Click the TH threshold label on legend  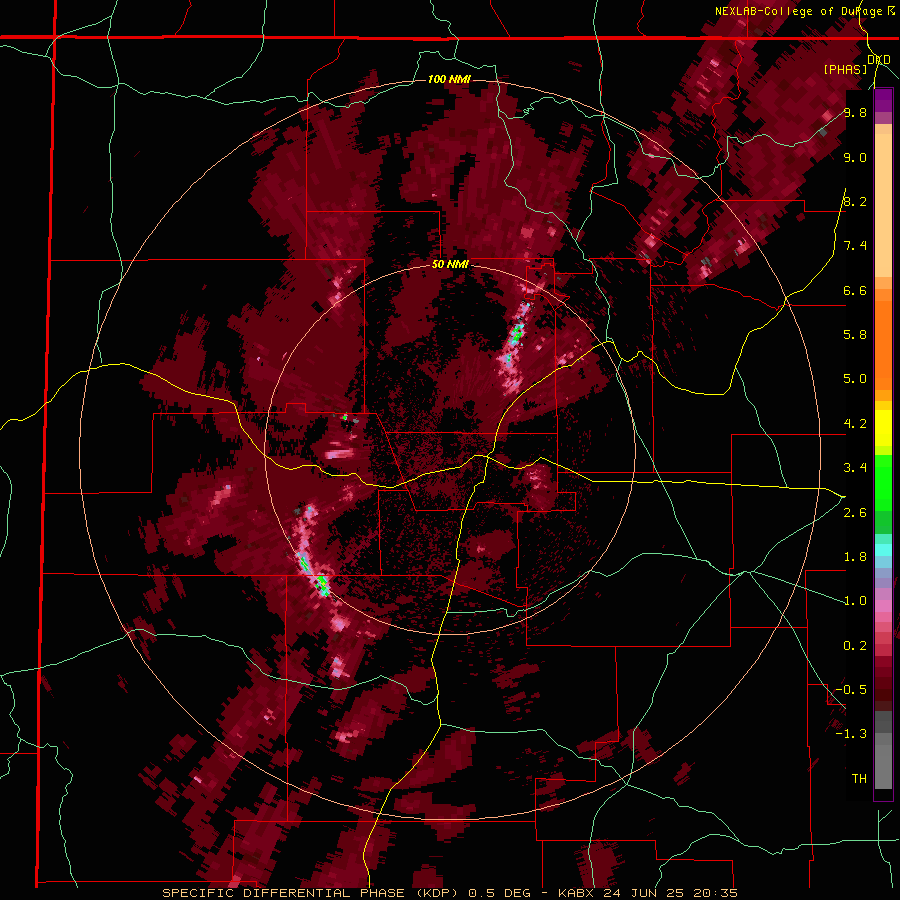point(859,779)
